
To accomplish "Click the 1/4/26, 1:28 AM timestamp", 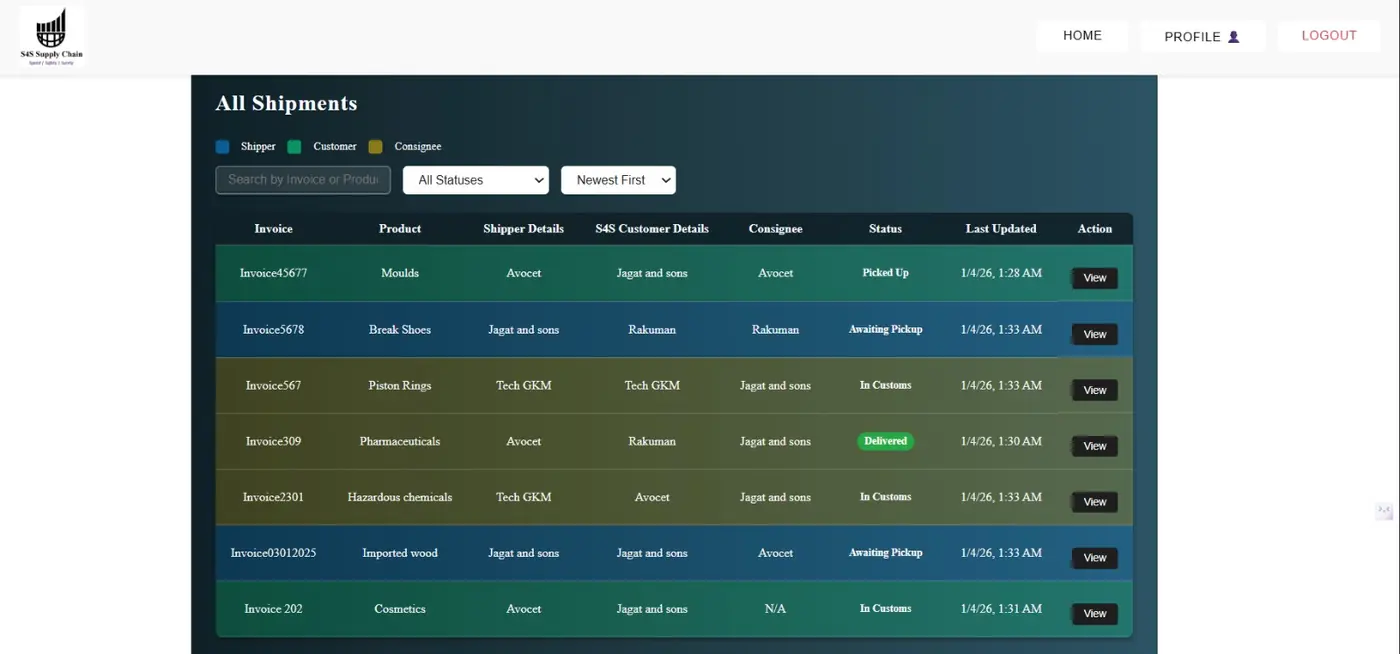I will 1001,273.
